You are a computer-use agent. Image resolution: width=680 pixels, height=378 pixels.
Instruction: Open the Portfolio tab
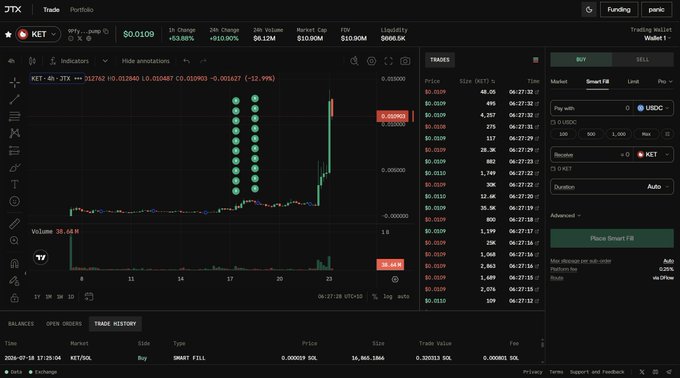coord(82,10)
